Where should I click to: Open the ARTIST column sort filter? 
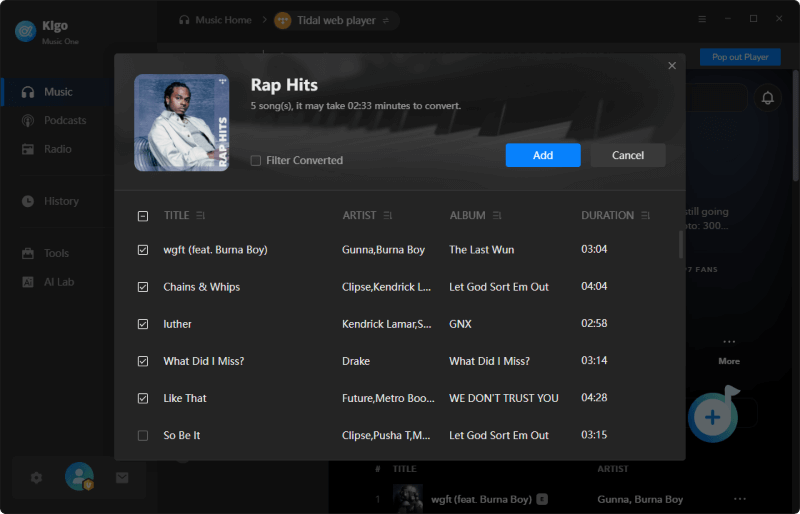coord(388,216)
